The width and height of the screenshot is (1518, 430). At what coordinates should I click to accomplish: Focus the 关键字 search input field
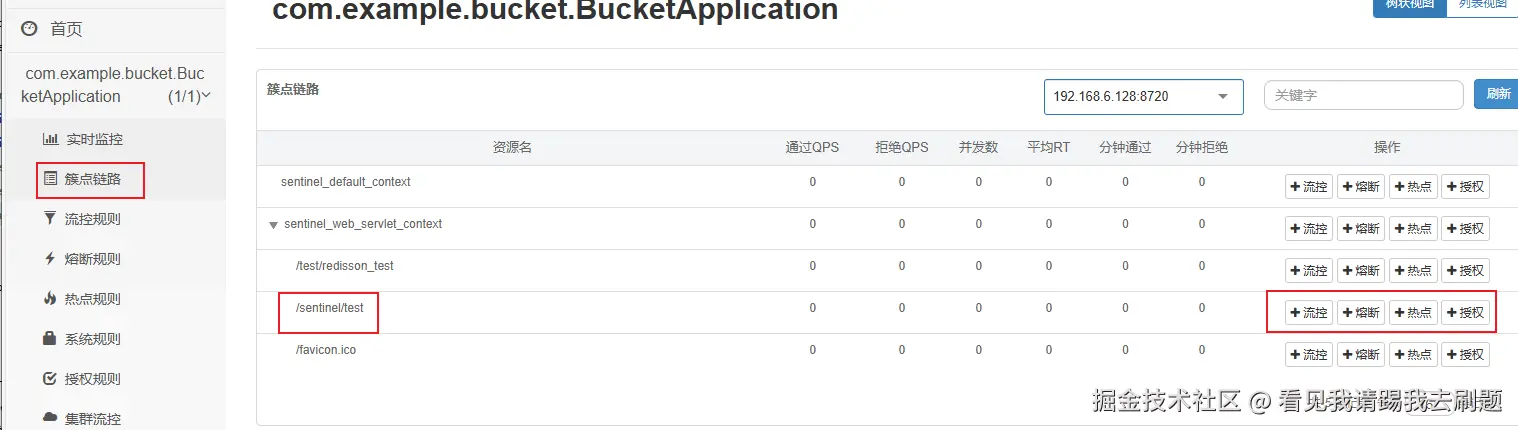[x=1363, y=95]
